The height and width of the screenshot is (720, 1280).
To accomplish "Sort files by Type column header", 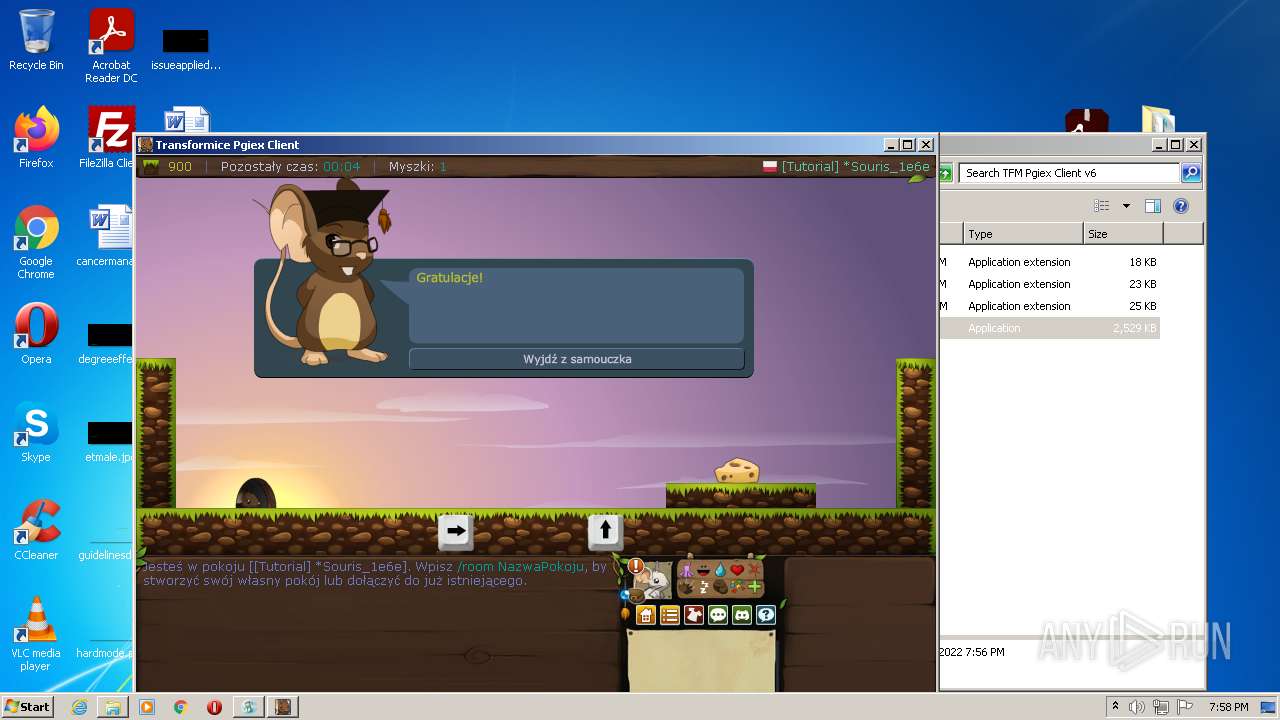I will point(1024,234).
